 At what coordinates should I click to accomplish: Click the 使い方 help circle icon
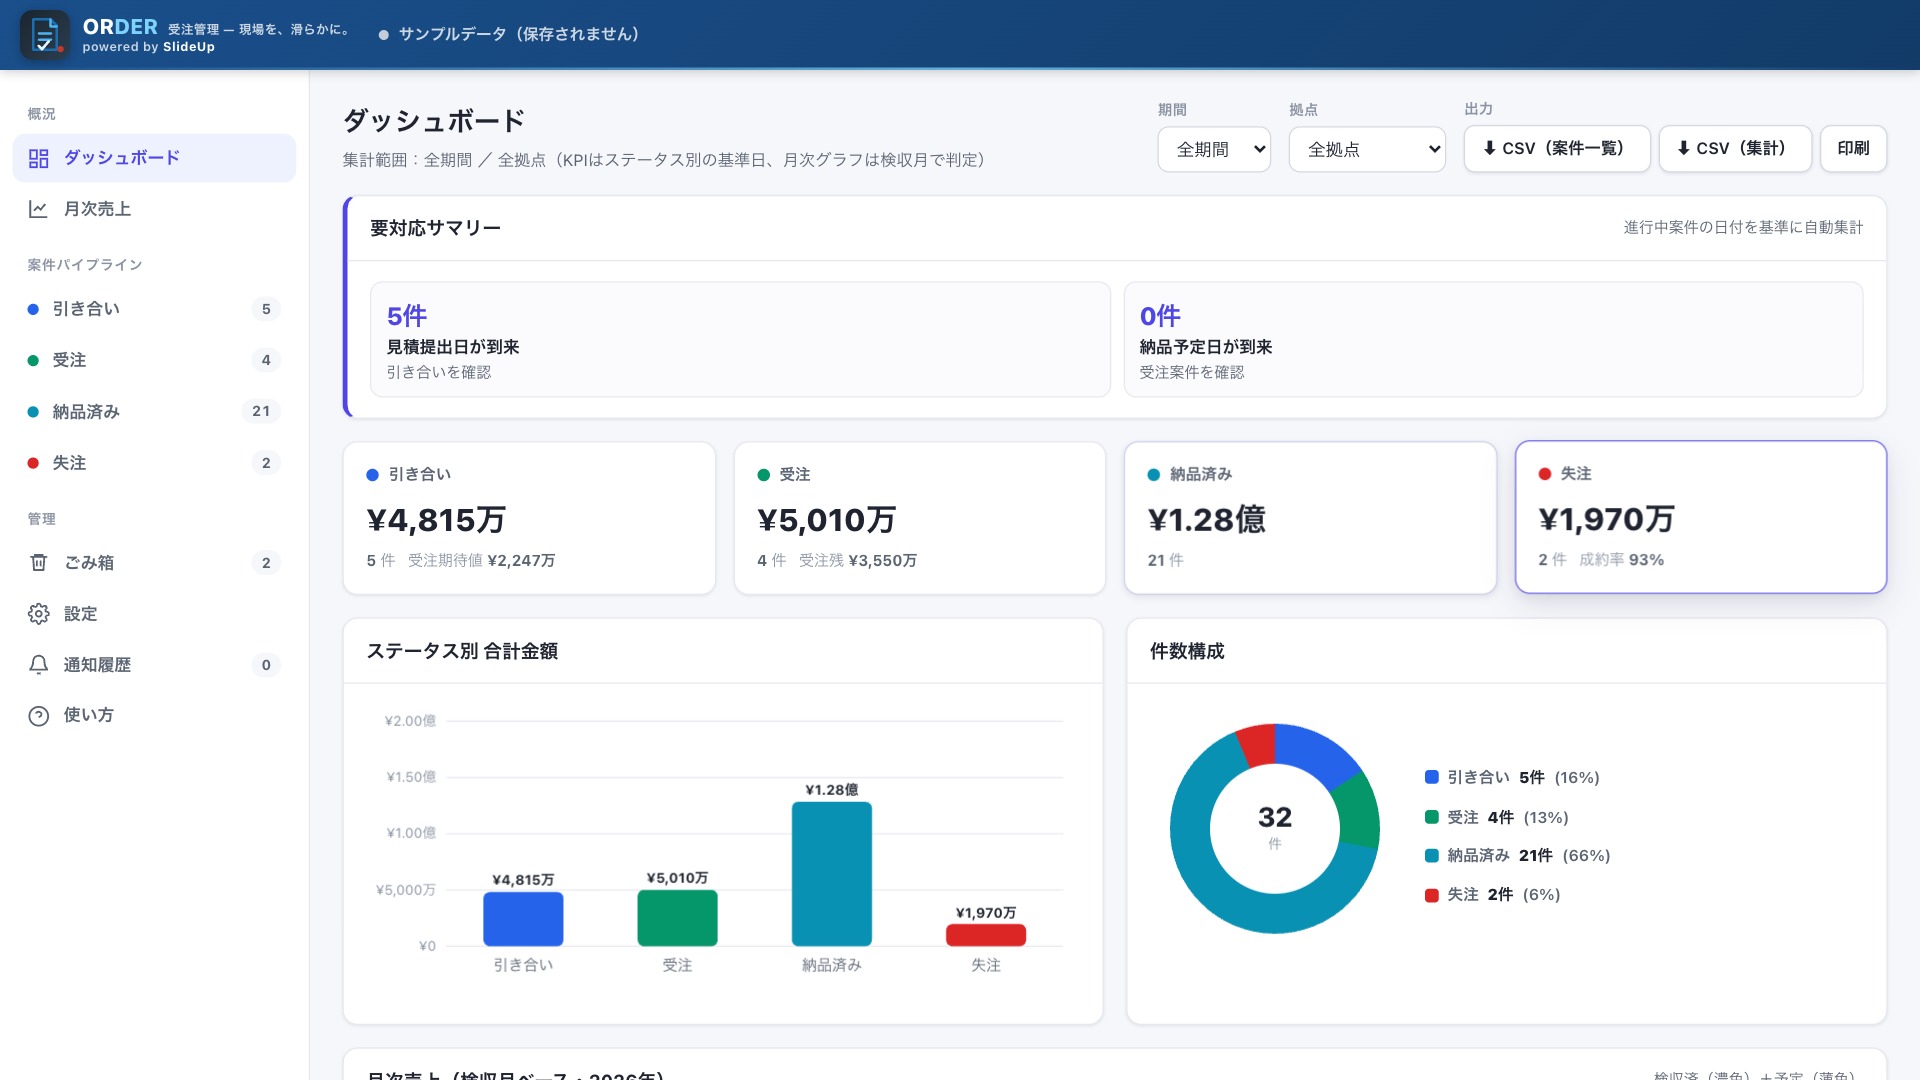pyautogui.click(x=39, y=716)
